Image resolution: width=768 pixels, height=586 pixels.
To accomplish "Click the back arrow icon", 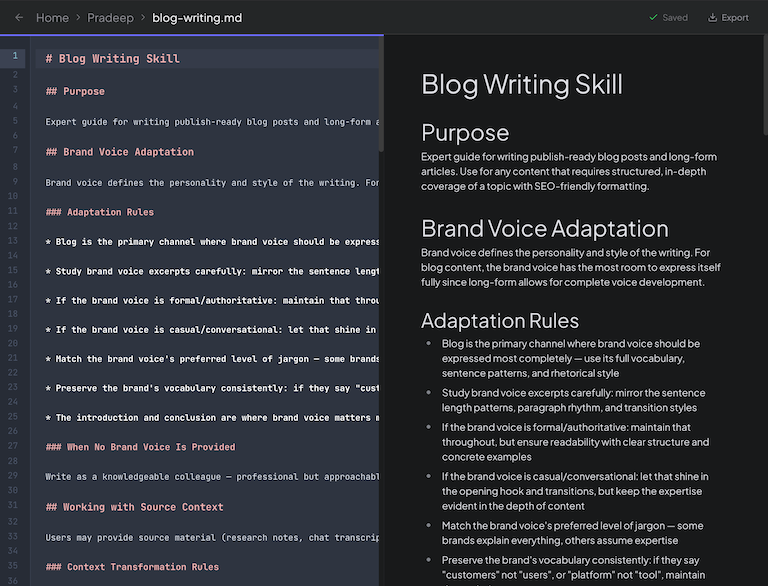I will (x=19, y=18).
